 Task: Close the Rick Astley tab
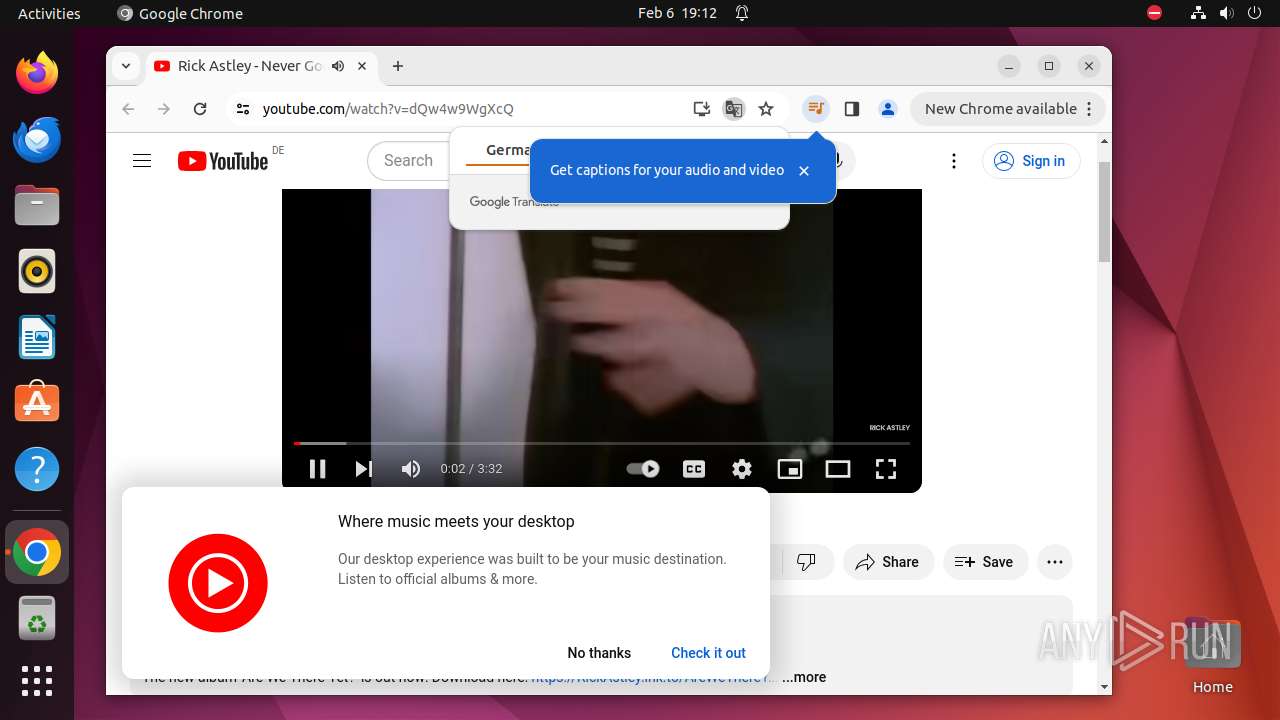[x=362, y=66]
